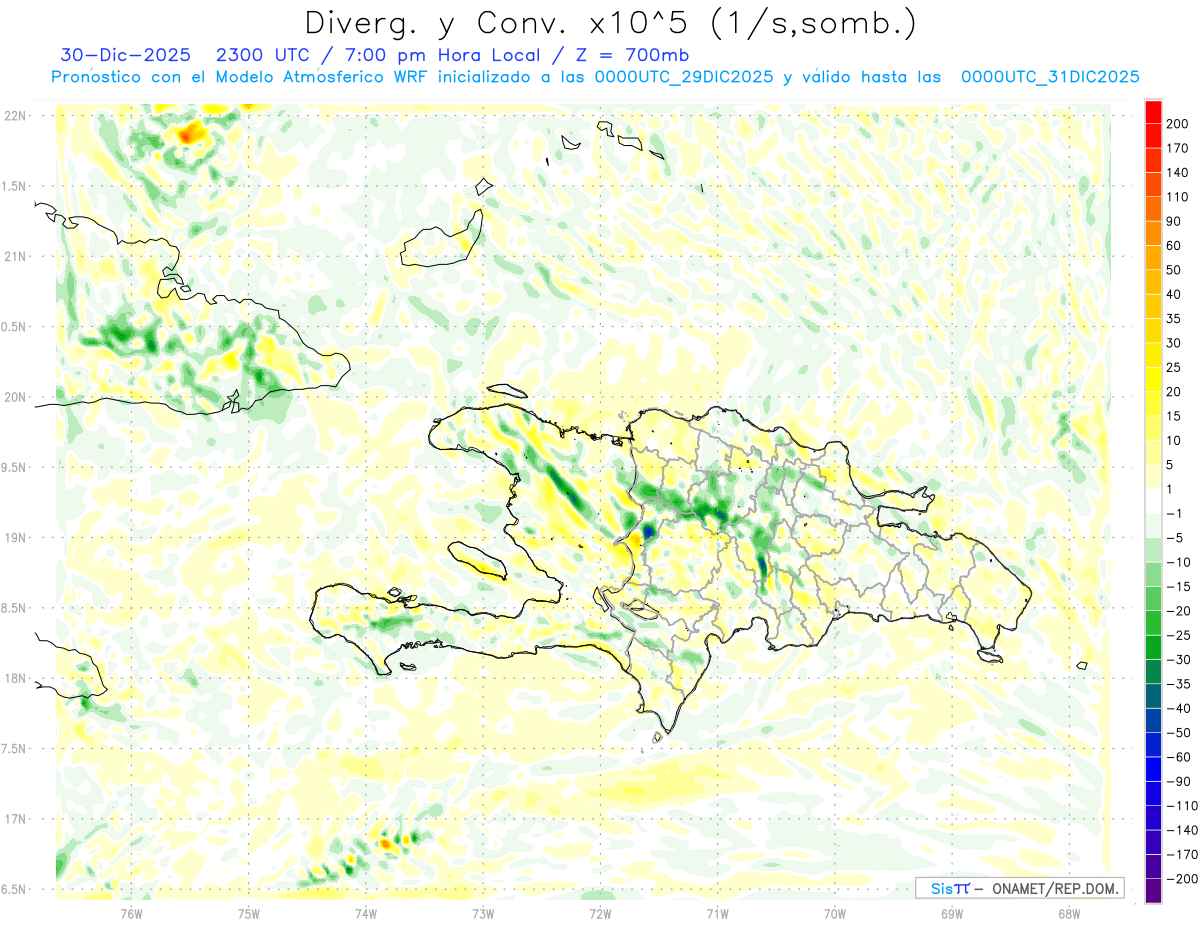Click the title "Diverg. y Conv. x10^5 (1/s,somb.)"
The height and width of the screenshot is (927, 1200).
click(611, 23)
